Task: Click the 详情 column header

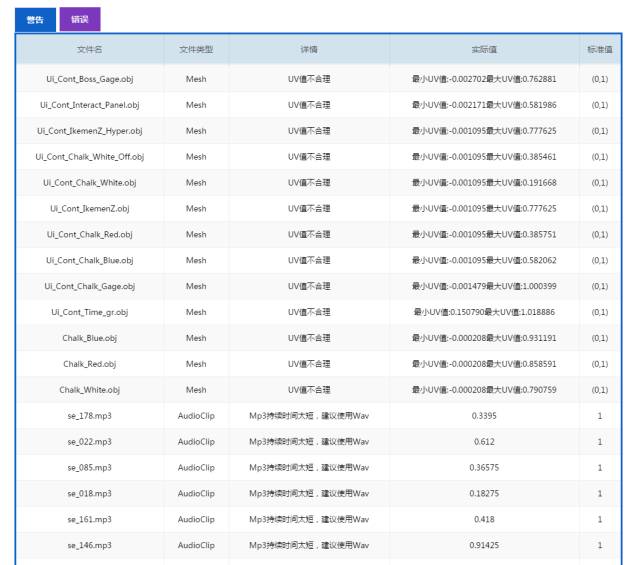Action: [x=309, y=50]
